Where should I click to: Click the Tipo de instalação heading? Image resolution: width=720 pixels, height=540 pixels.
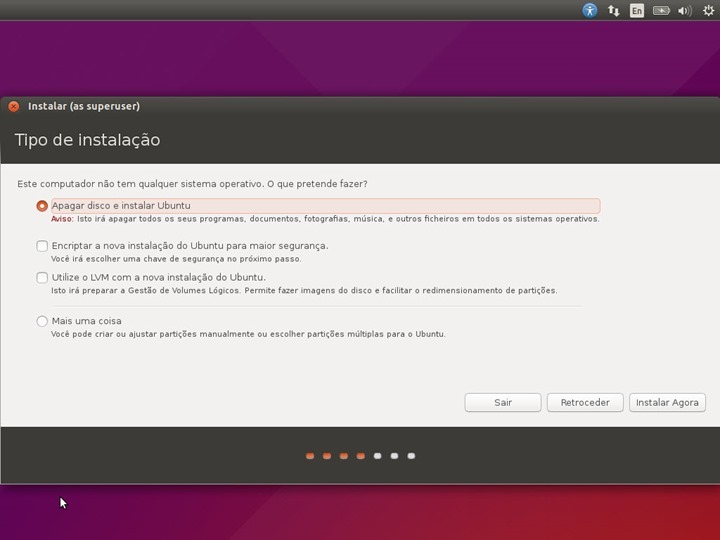87,140
